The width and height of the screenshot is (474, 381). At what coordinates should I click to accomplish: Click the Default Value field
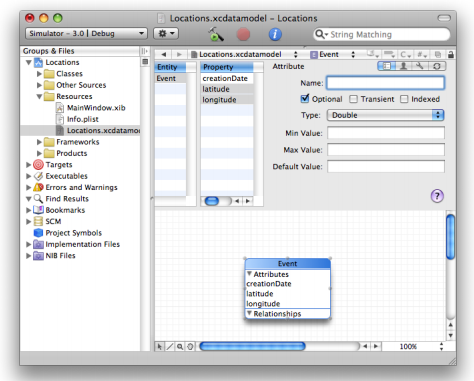click(x=386, y=166)
